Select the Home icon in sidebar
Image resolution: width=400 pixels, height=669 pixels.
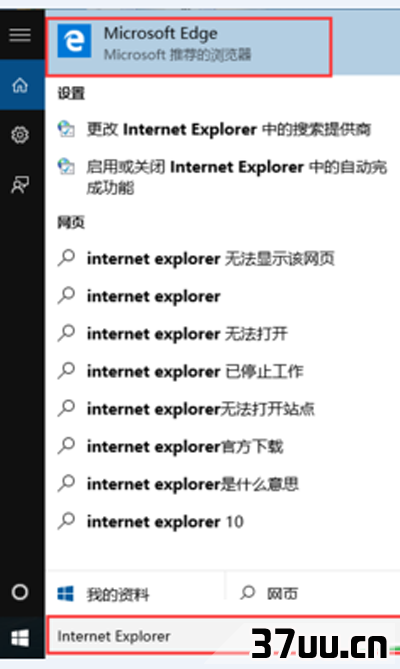[x=20, y=85]
